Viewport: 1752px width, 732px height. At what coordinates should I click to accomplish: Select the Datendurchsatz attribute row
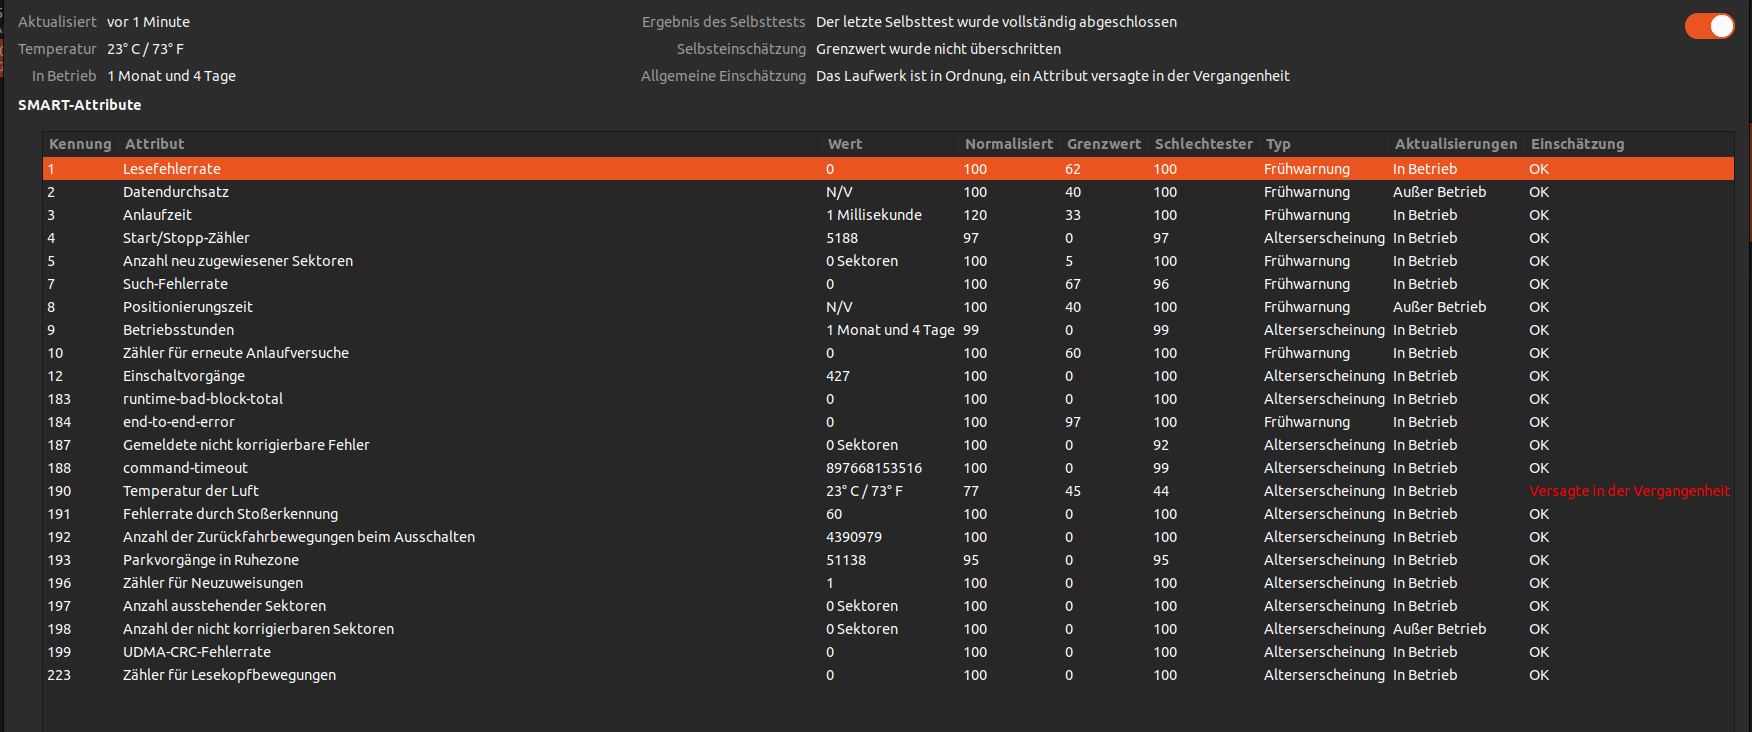click(888, 192)
